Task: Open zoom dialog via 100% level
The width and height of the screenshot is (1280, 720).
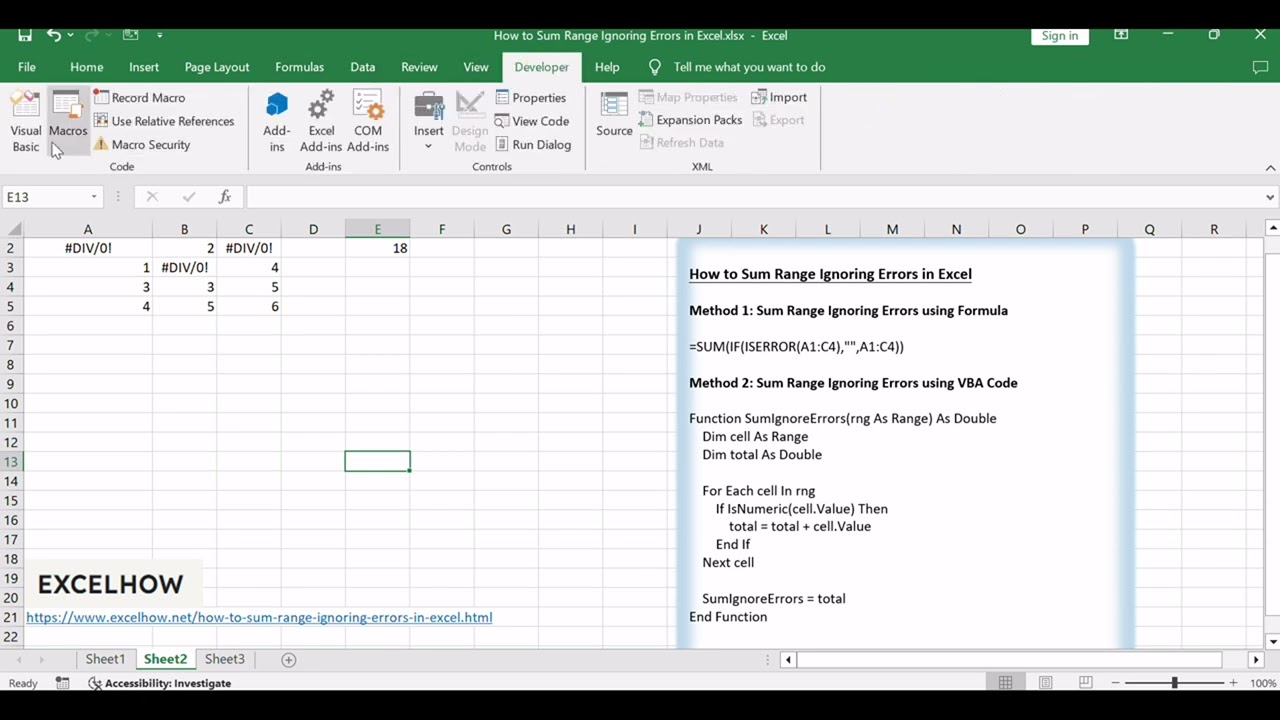Action: coord(1263,683)
